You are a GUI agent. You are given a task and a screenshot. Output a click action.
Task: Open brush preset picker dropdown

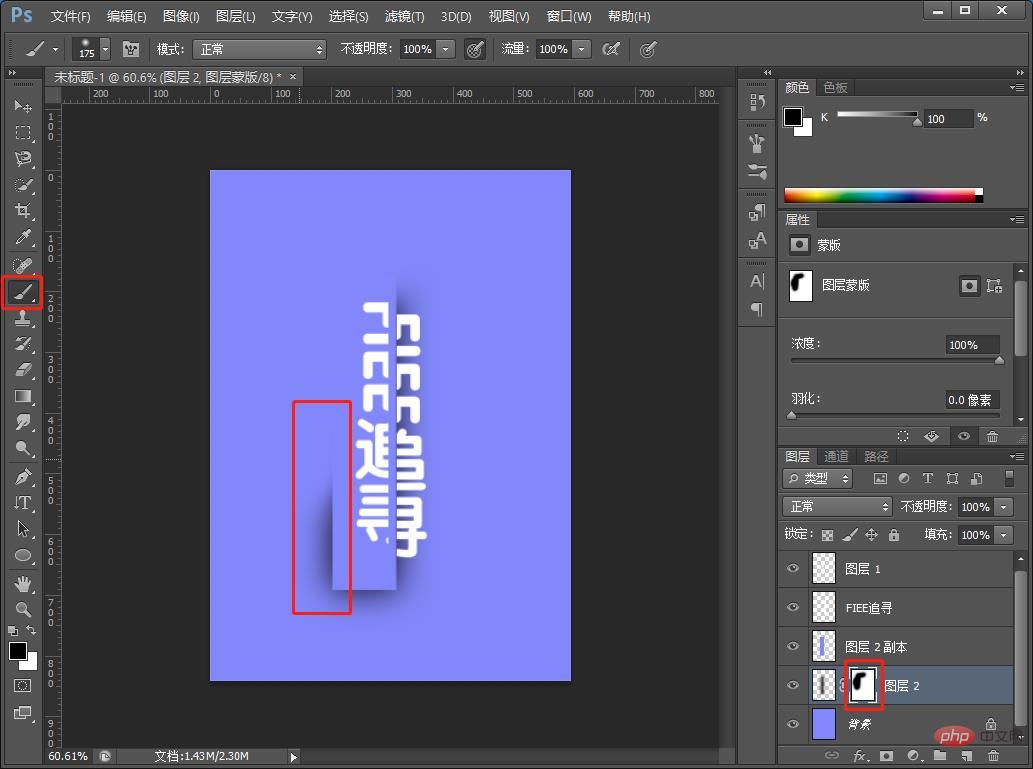[x=105, y=49]
